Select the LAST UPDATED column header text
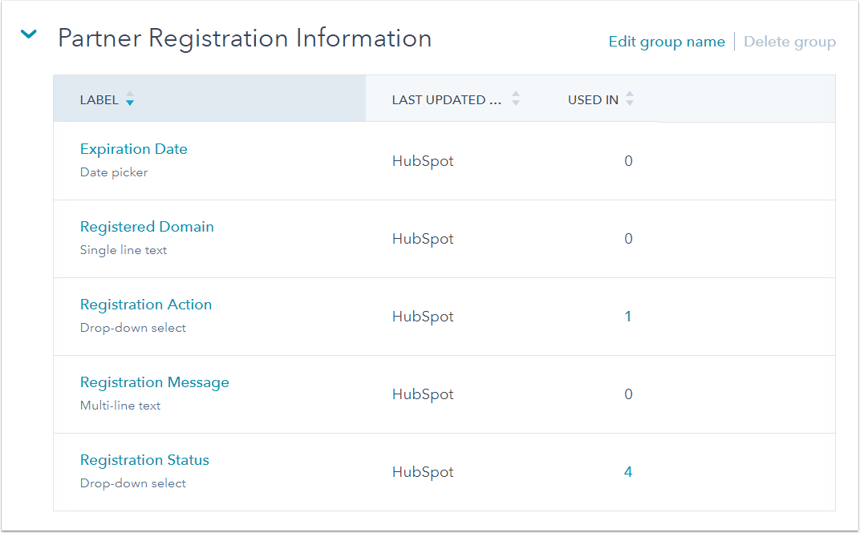The height and width of the screenshot is (533, 860). (446, 100)
